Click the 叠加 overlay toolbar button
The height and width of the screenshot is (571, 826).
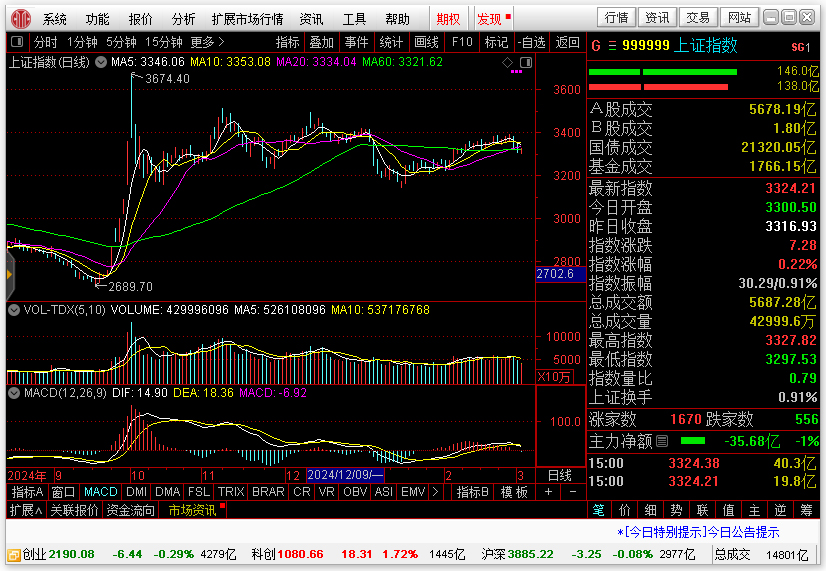coord(322,42)
